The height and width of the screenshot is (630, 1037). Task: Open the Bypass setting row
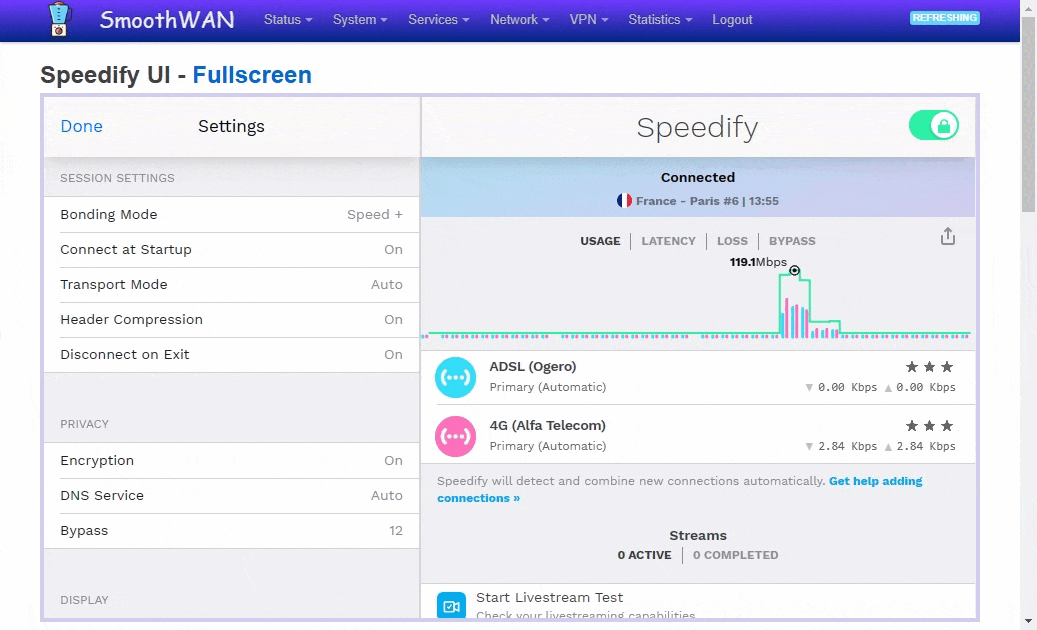pyautogui.click(x=231, y=530)
